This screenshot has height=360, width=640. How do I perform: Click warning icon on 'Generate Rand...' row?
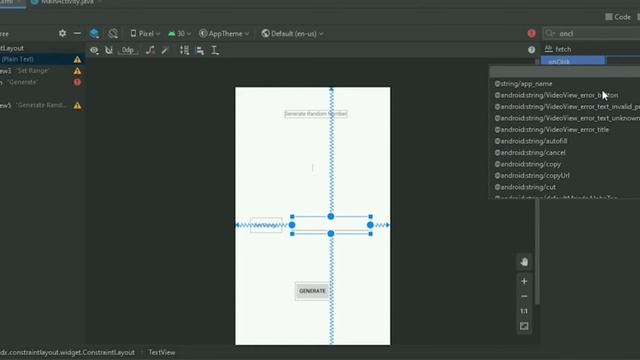(x=77, y=105)
